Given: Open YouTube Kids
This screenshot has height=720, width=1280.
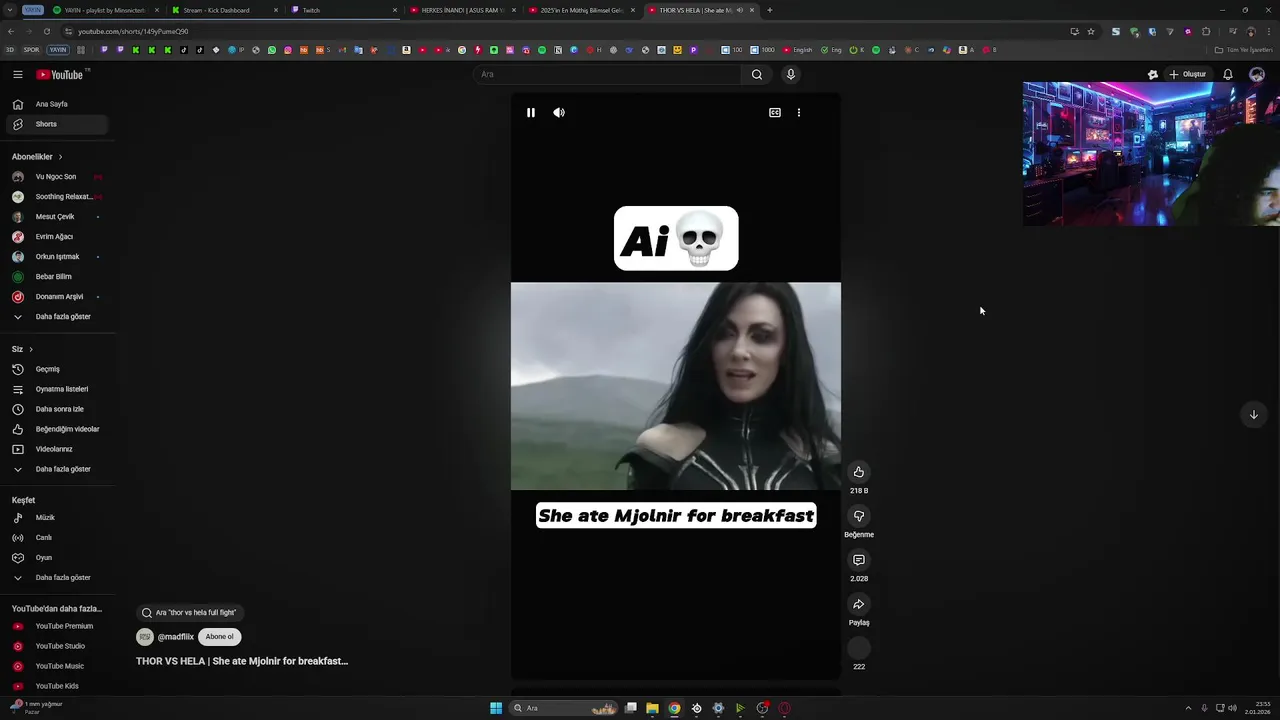Looking at the screenshot, I should coord(57,686).
